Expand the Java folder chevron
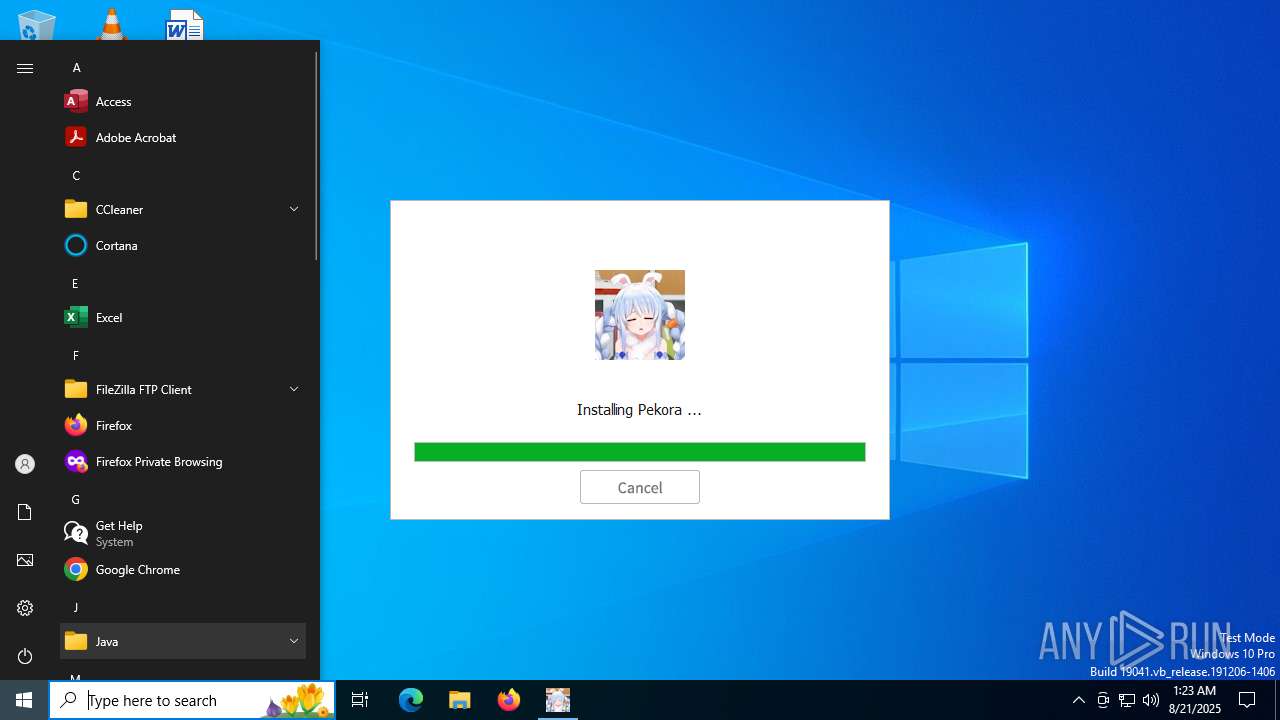Screen dimensions: 1280x720 (x=294, y=641)
